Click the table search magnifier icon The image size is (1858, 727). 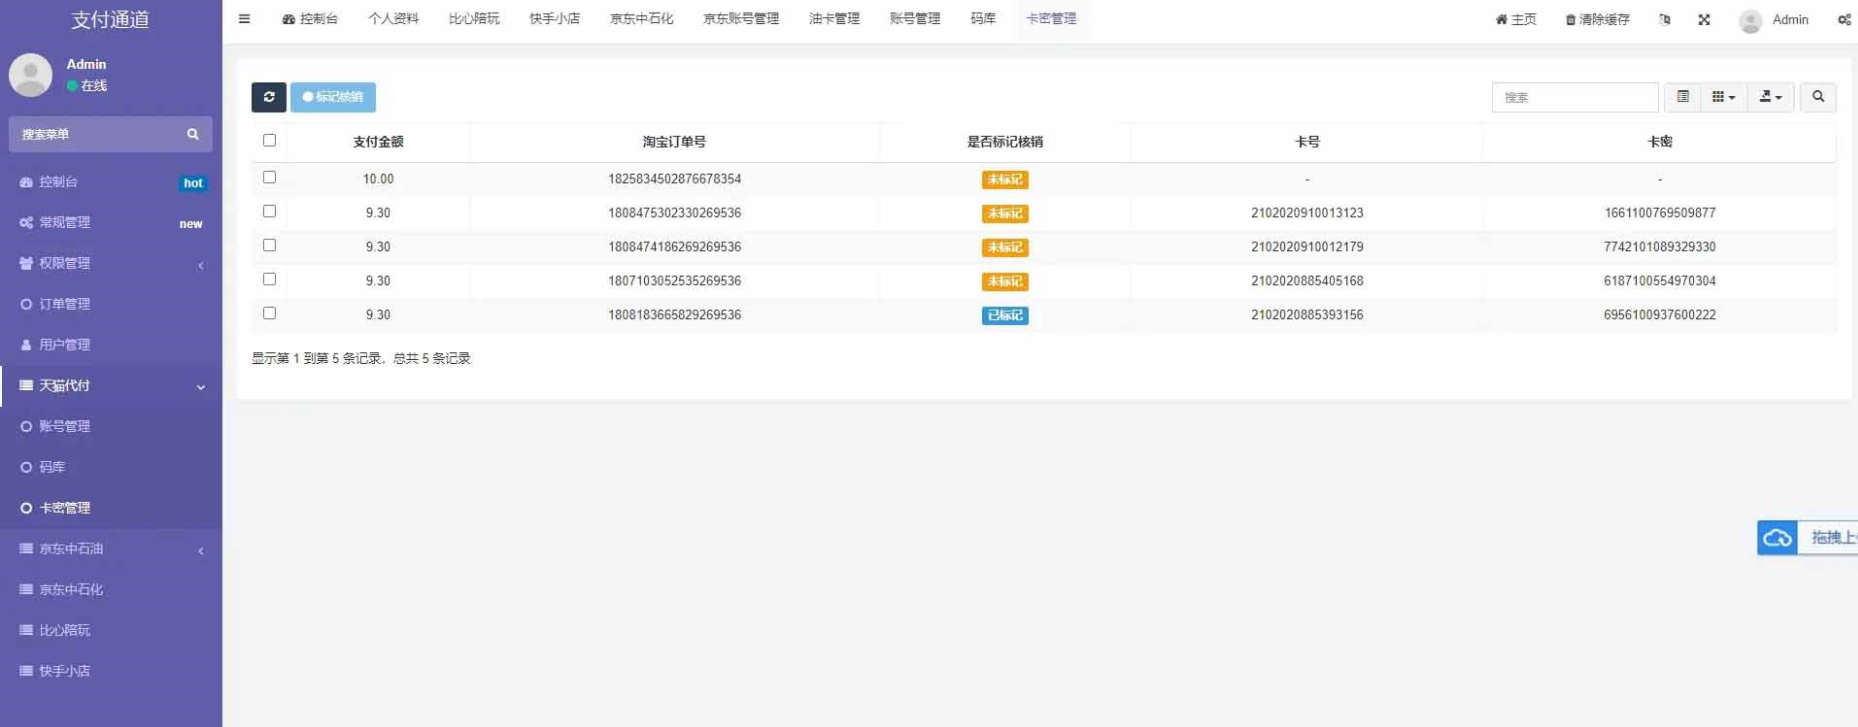(1817, 97)
